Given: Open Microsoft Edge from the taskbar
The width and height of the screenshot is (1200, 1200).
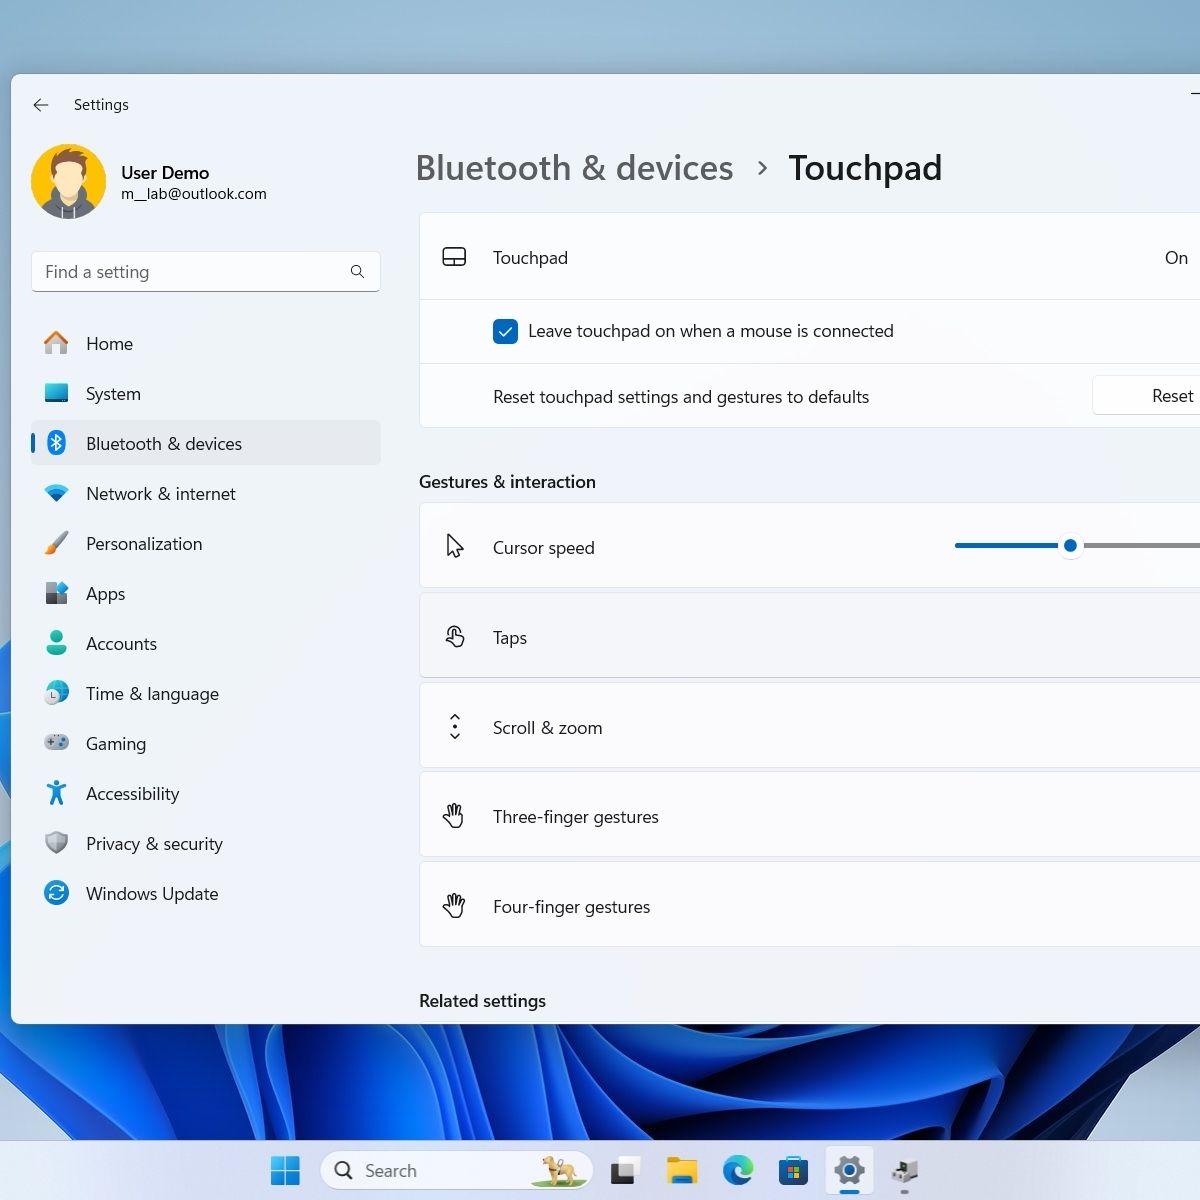Looking at the screenshot, I should (738, 1170).
